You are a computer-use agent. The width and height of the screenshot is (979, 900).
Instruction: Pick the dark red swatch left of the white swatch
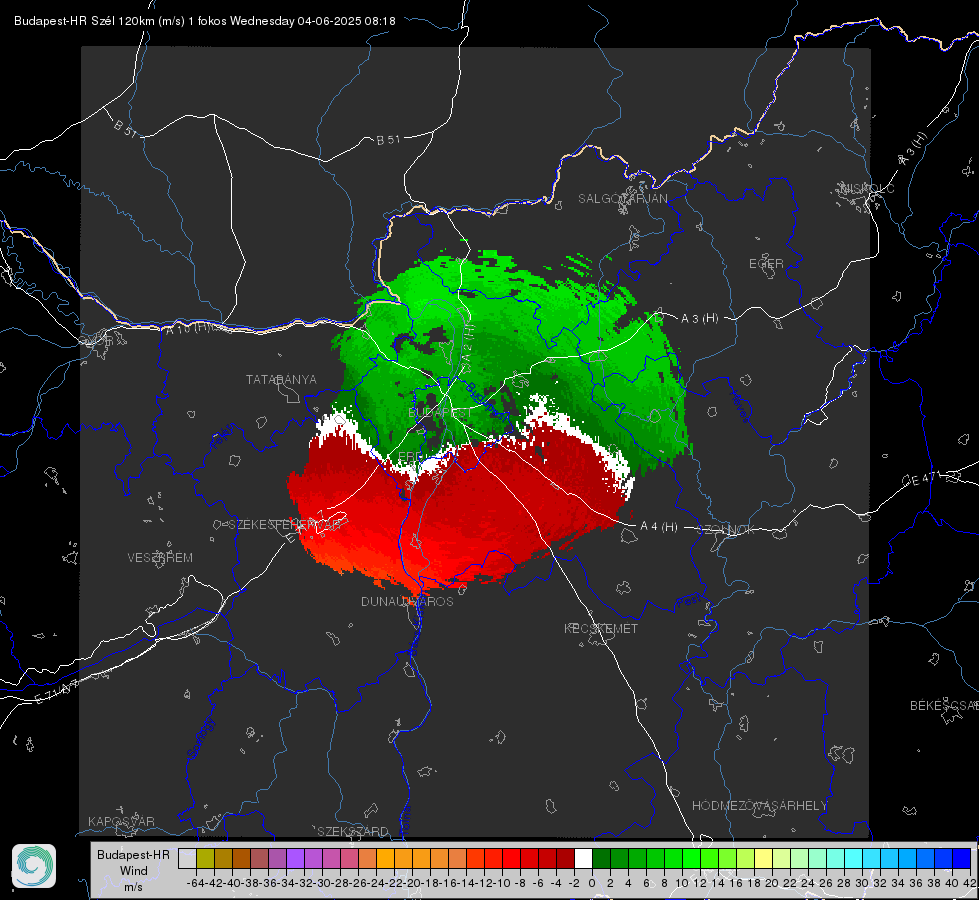click(x=565, y=858)
